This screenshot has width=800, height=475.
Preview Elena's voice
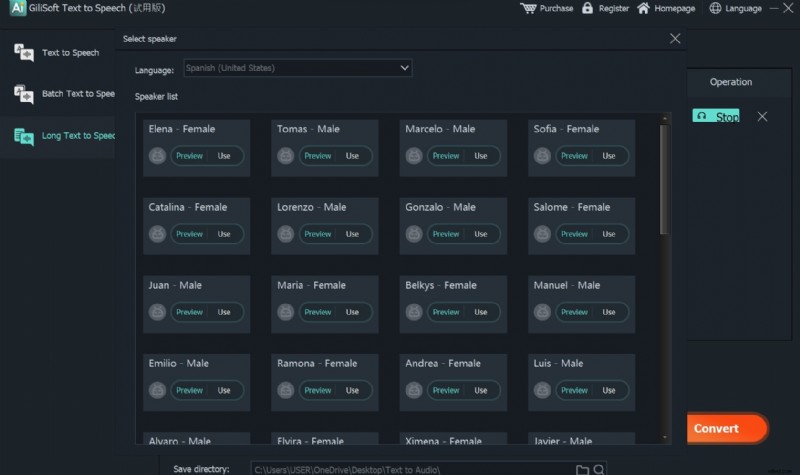[x=189, y=156]
